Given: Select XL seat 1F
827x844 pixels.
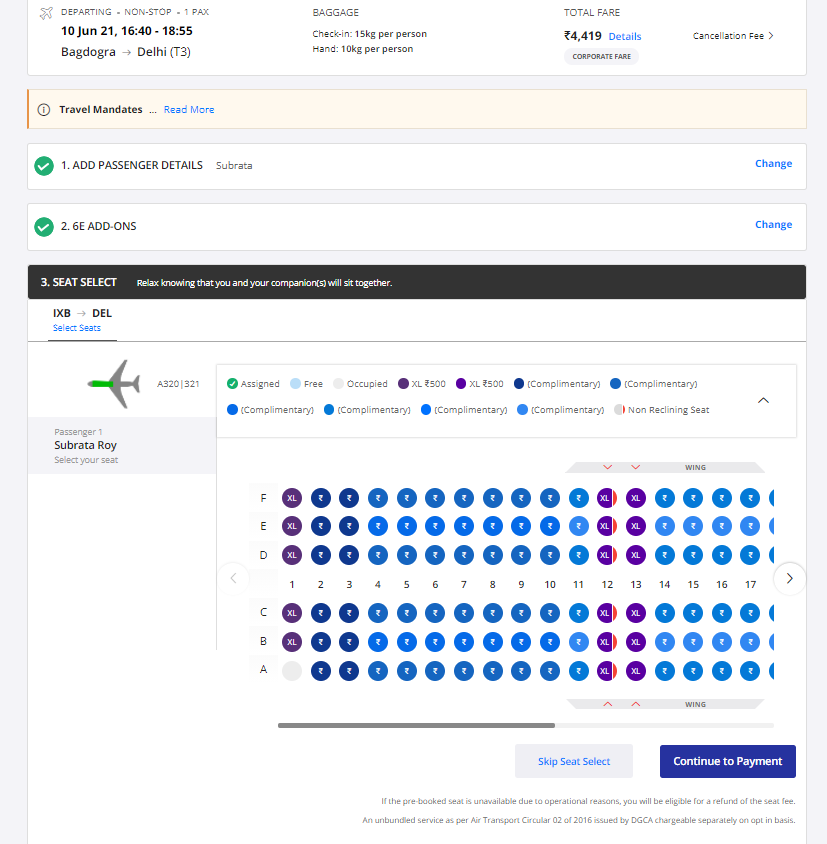Looking at the screenshot, I should (292, 498).
